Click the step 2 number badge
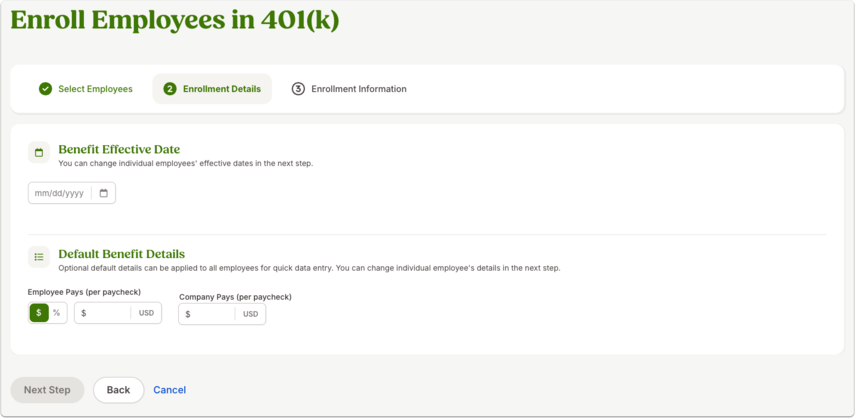Image resolution: width=855 pixels, height=418 pixels. (x=170, y=89)
